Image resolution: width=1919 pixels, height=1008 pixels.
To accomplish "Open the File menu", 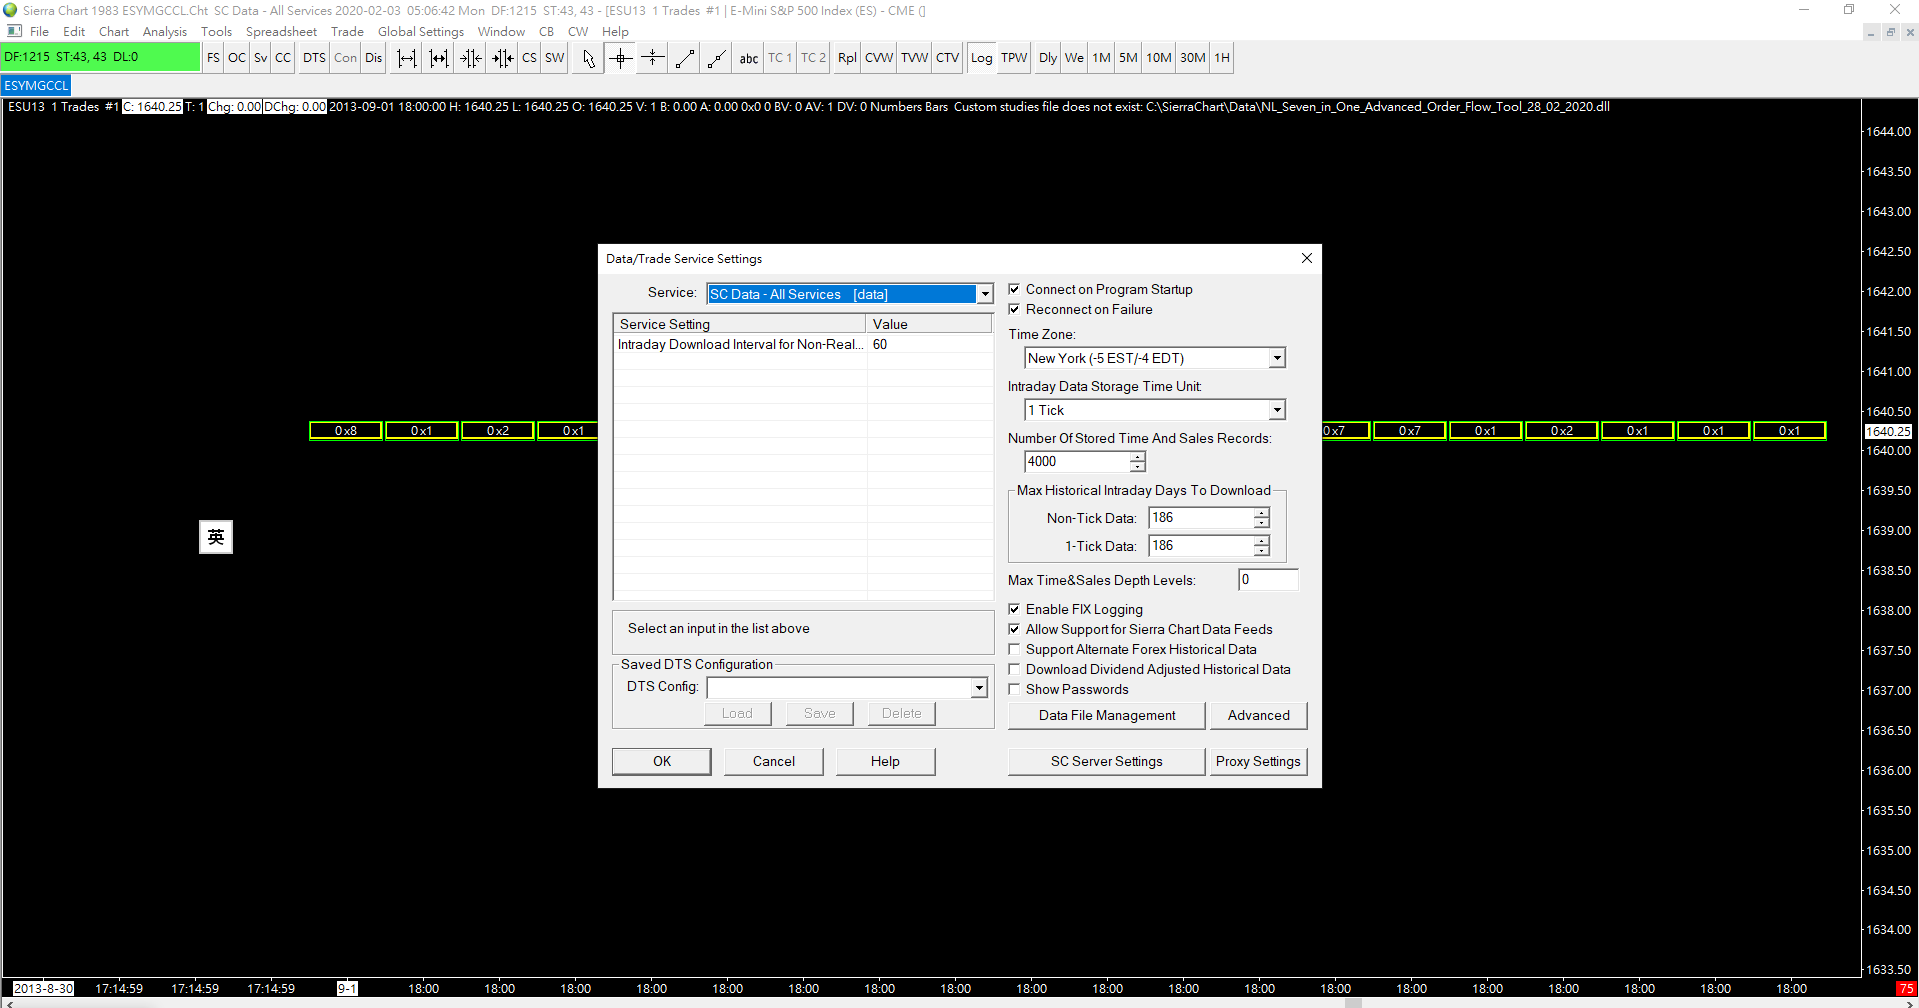I will pos(40,32).
